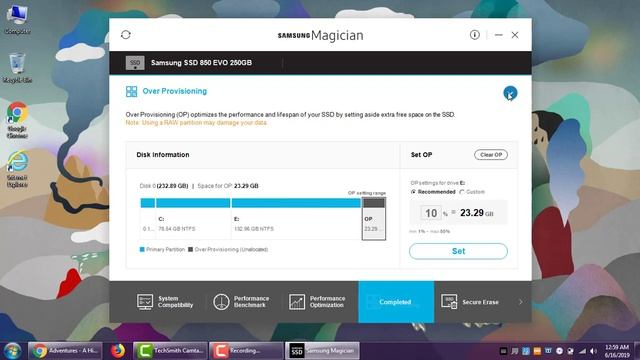Open Firefox from the taskbar
This screenshot has height=360, width=640.
pos(118,351)
